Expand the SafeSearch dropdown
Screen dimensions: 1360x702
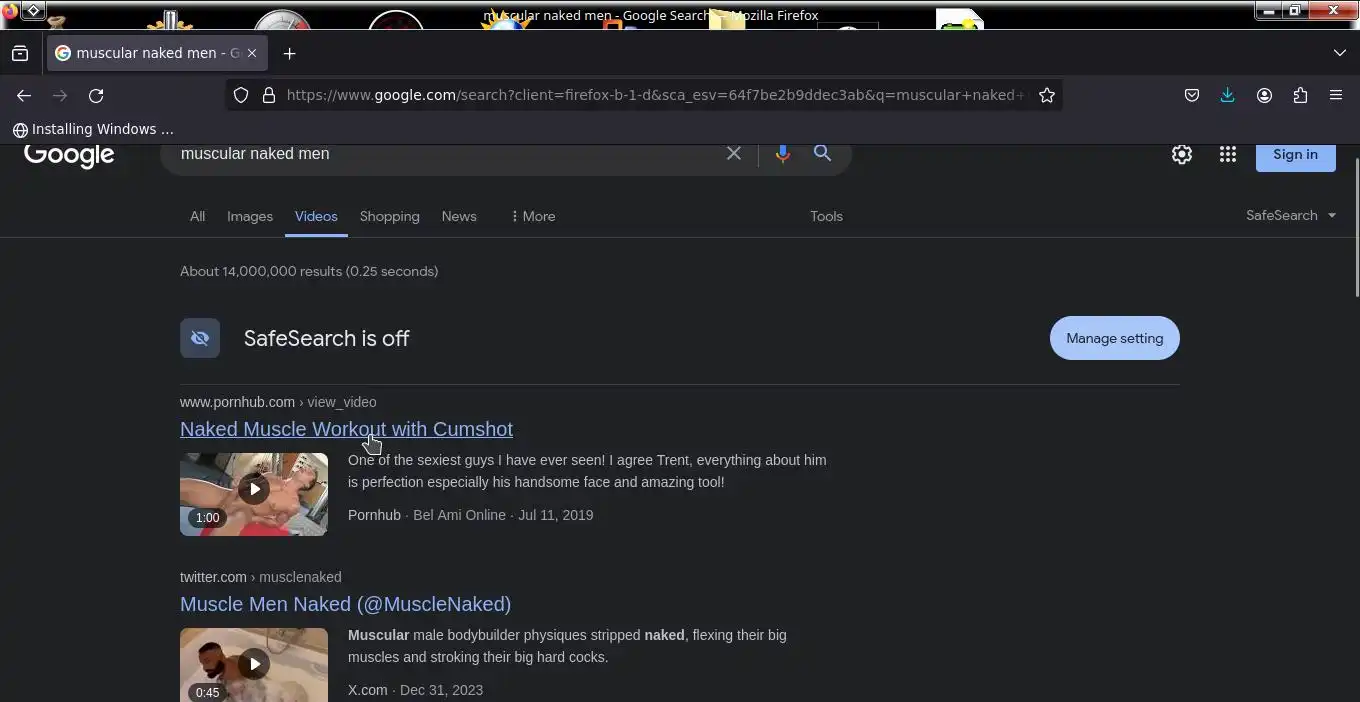(1291, 215)
